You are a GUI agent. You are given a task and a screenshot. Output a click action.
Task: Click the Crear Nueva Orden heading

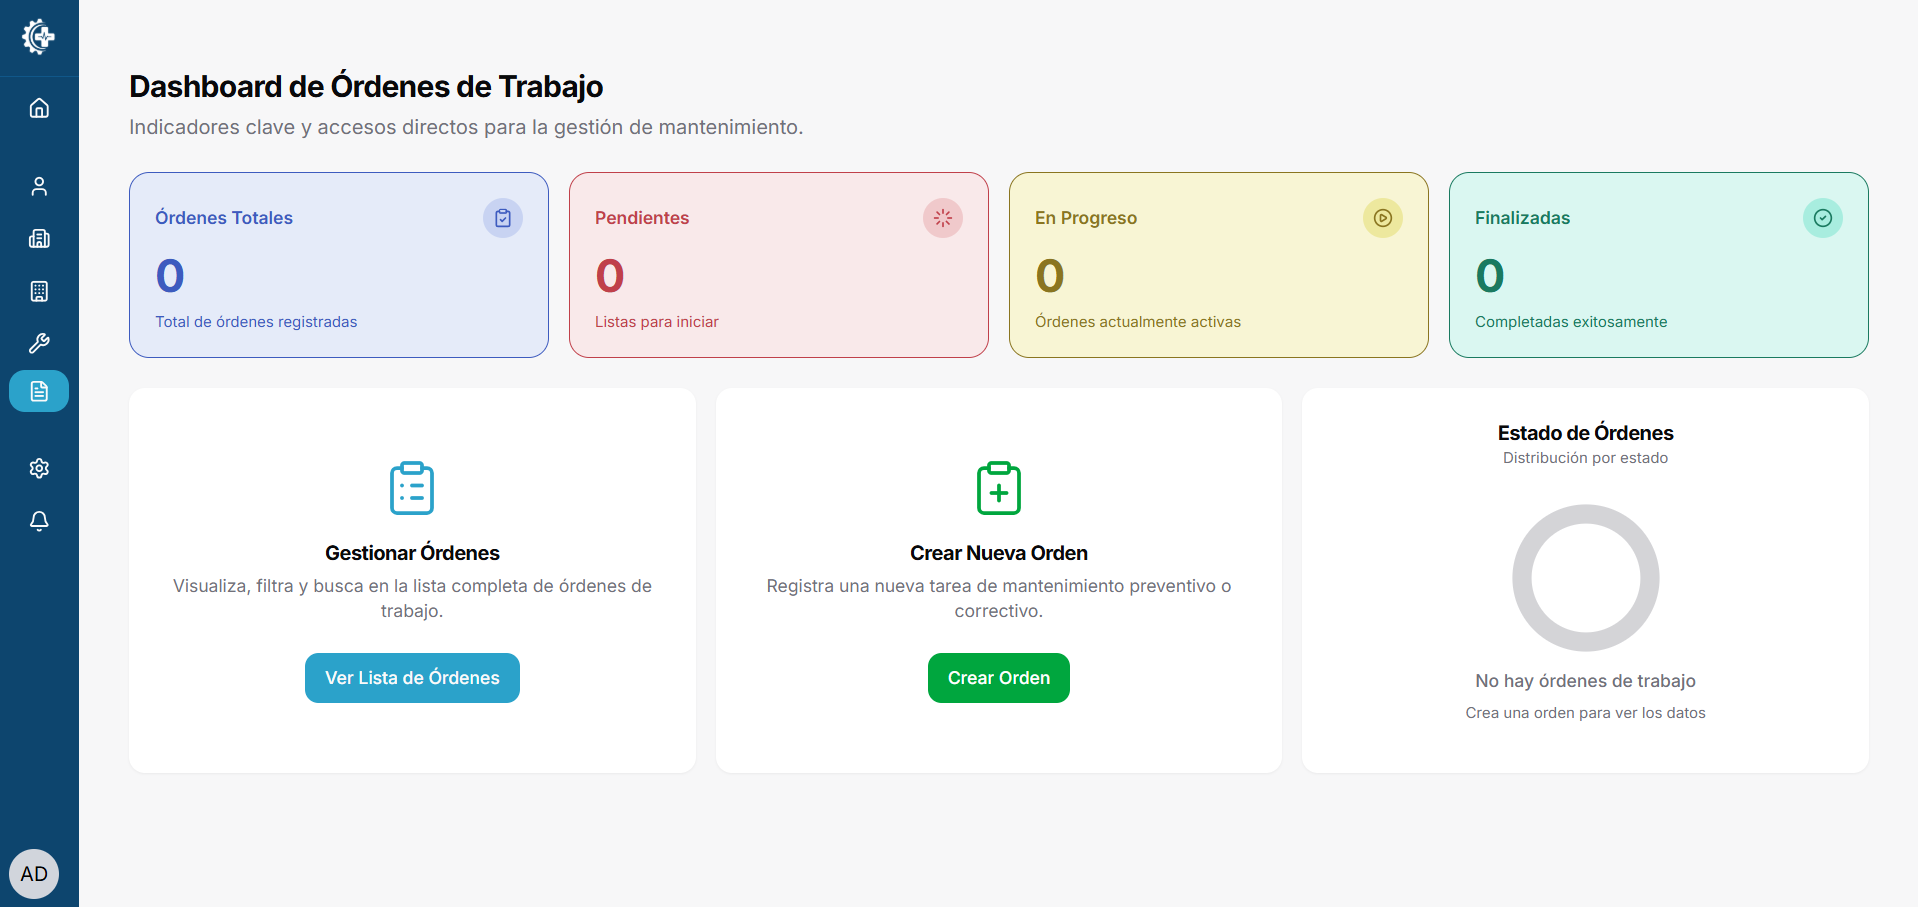(999, 553)
